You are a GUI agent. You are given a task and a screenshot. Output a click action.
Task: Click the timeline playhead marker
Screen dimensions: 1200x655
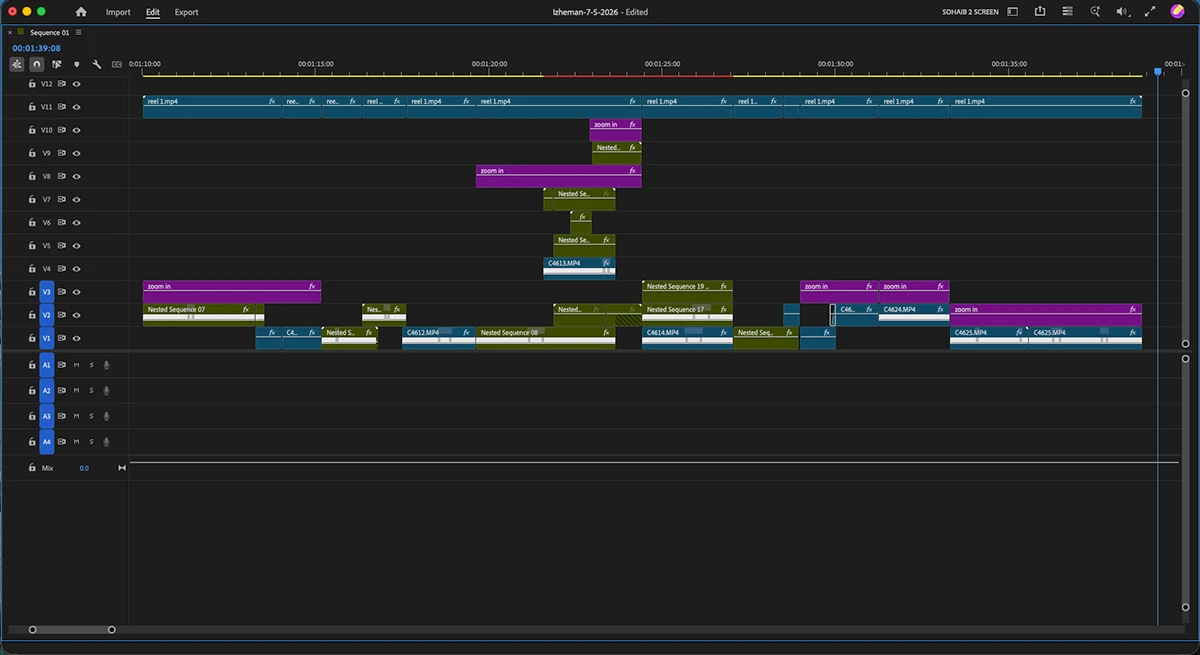click(x=1158, y=72)
